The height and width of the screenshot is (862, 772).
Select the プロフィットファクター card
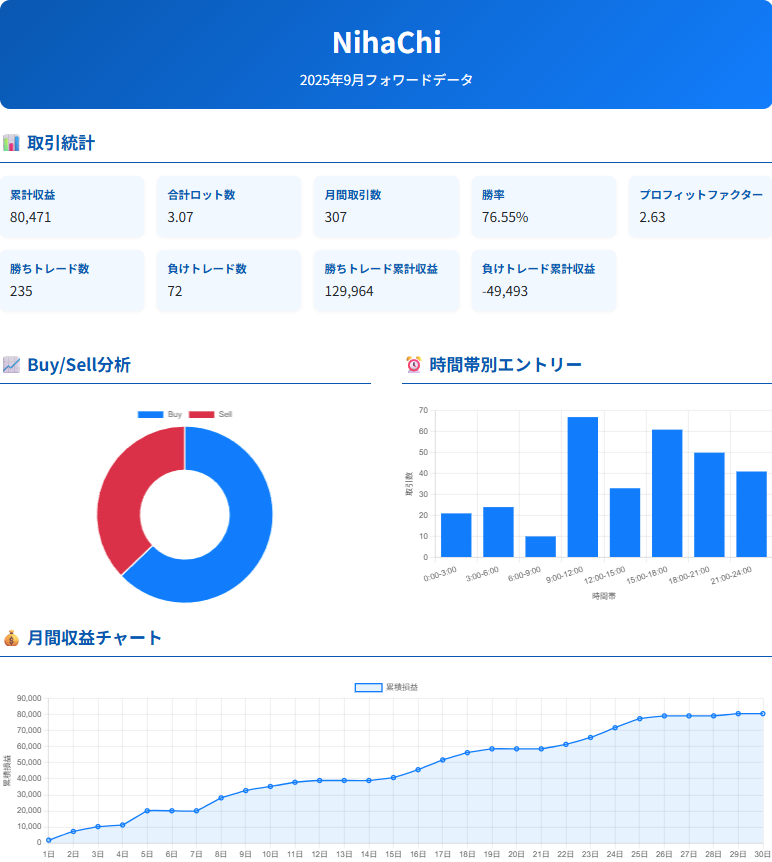coord(700,207)
